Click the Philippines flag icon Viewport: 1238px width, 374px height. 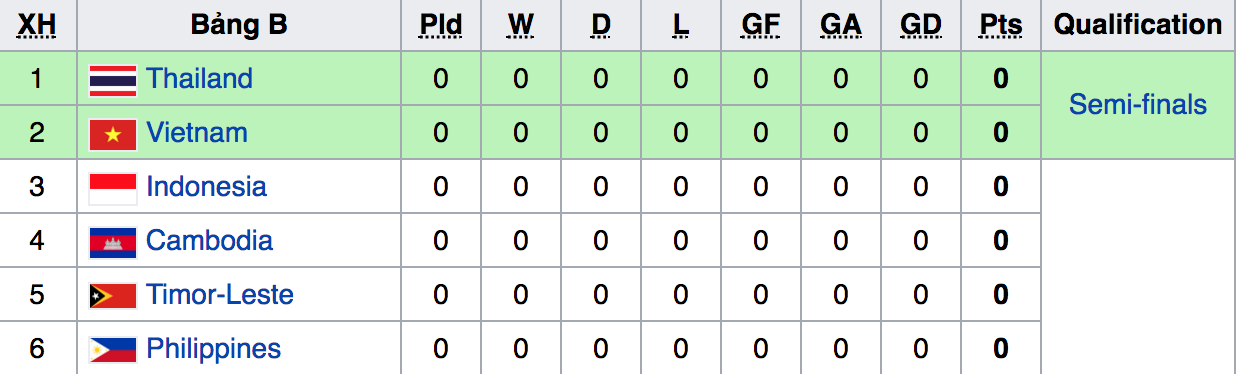(112, 350)
